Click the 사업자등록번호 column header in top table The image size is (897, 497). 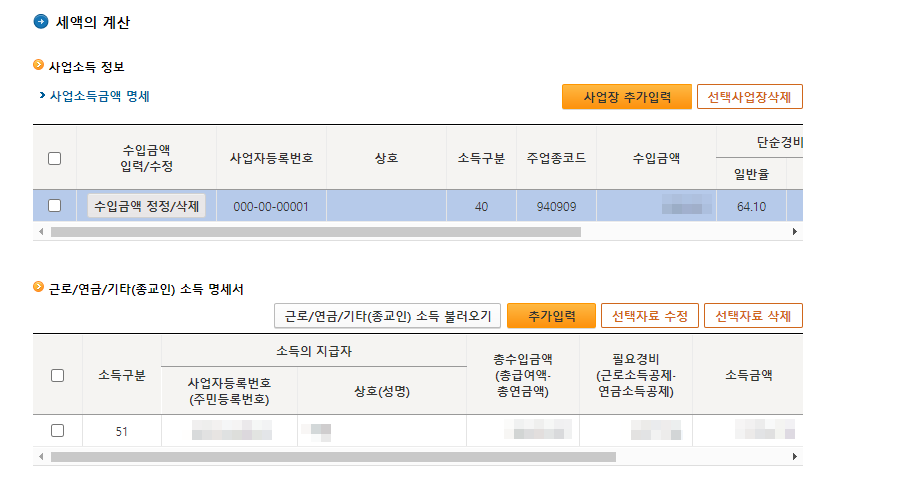click(x=271, y=158)
